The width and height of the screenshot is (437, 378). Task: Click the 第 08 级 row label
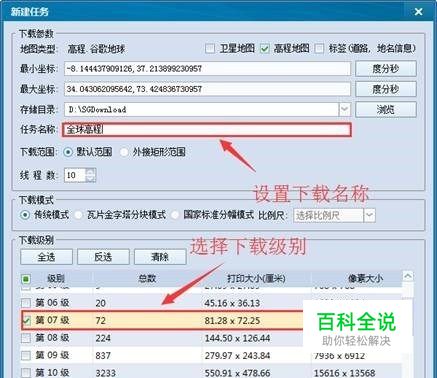[x=52, y=338]
